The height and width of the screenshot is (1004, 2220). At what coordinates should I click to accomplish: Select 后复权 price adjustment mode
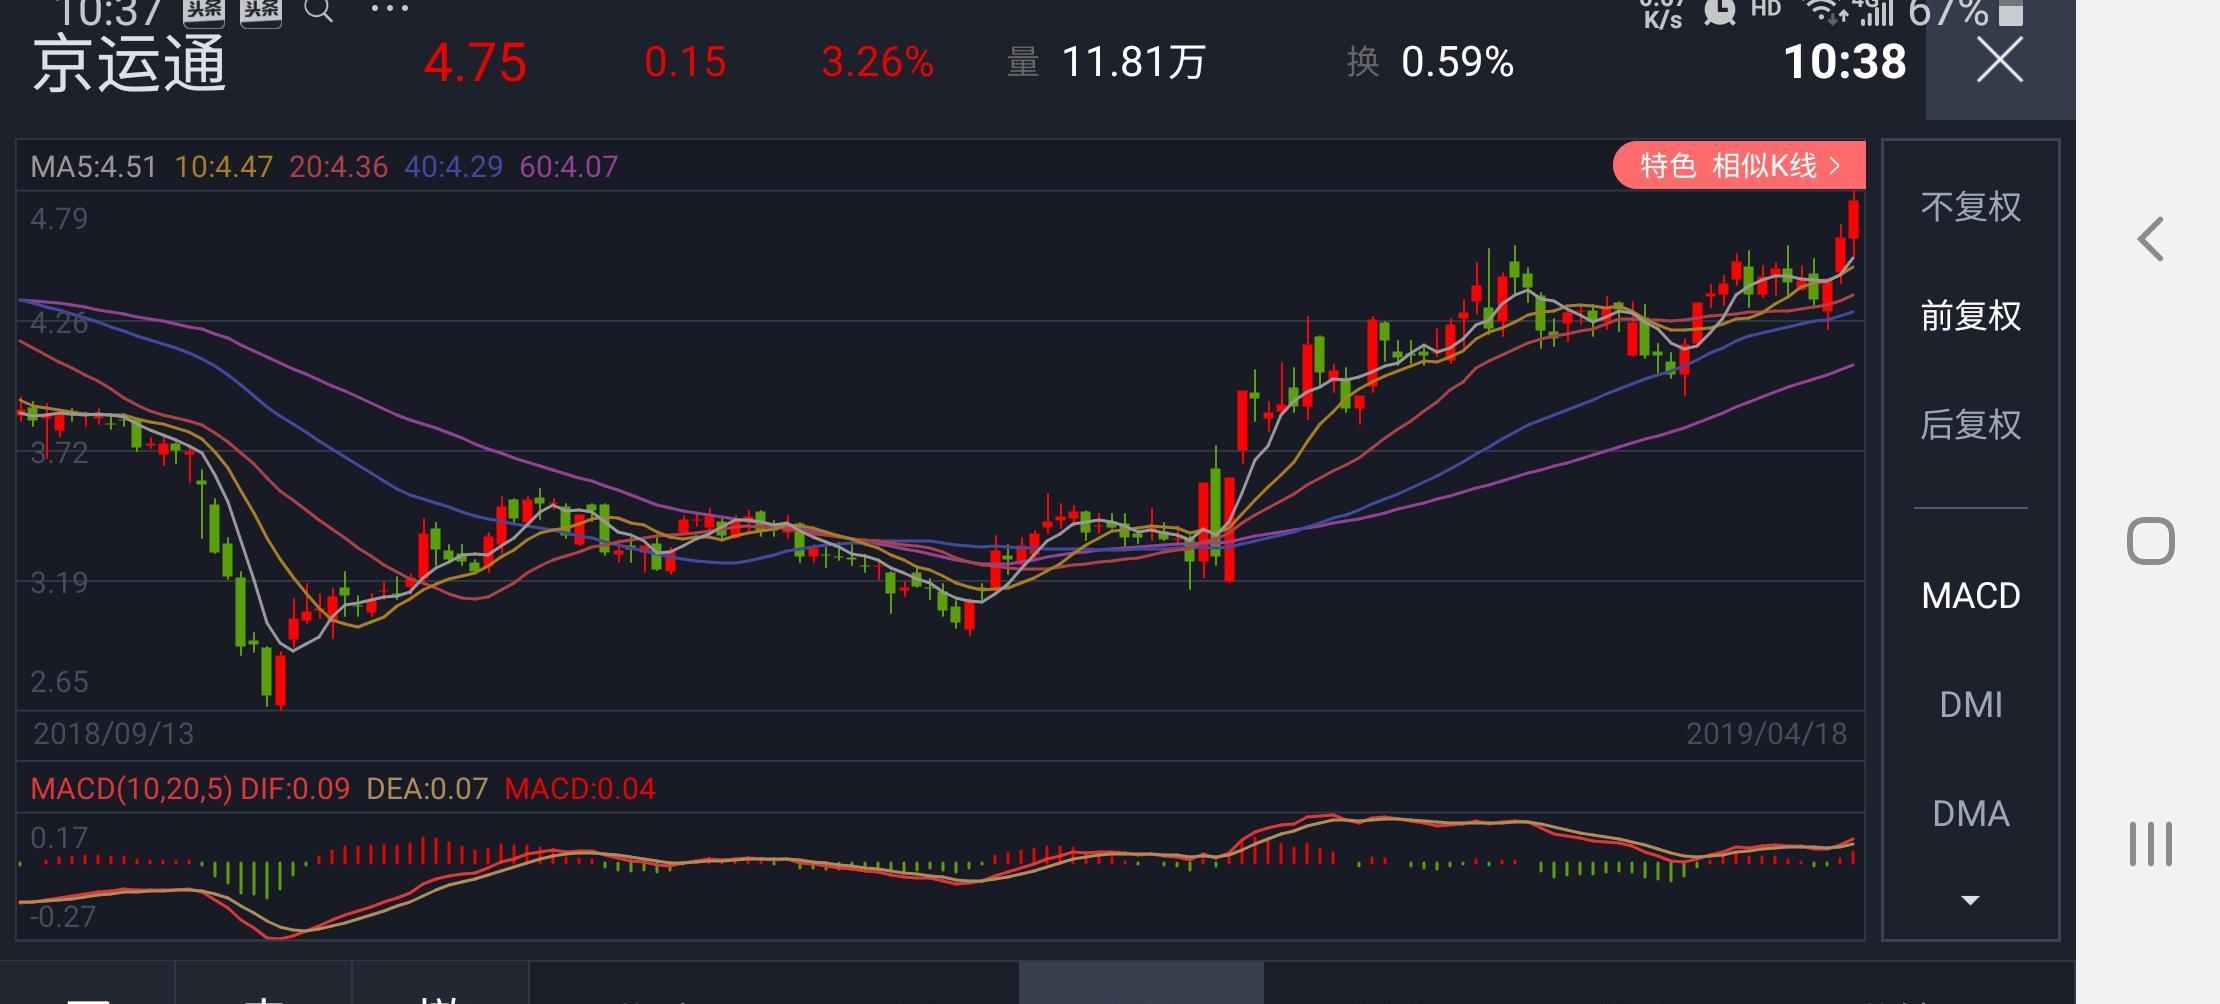pyautogui.click(x=1970, y=425)
